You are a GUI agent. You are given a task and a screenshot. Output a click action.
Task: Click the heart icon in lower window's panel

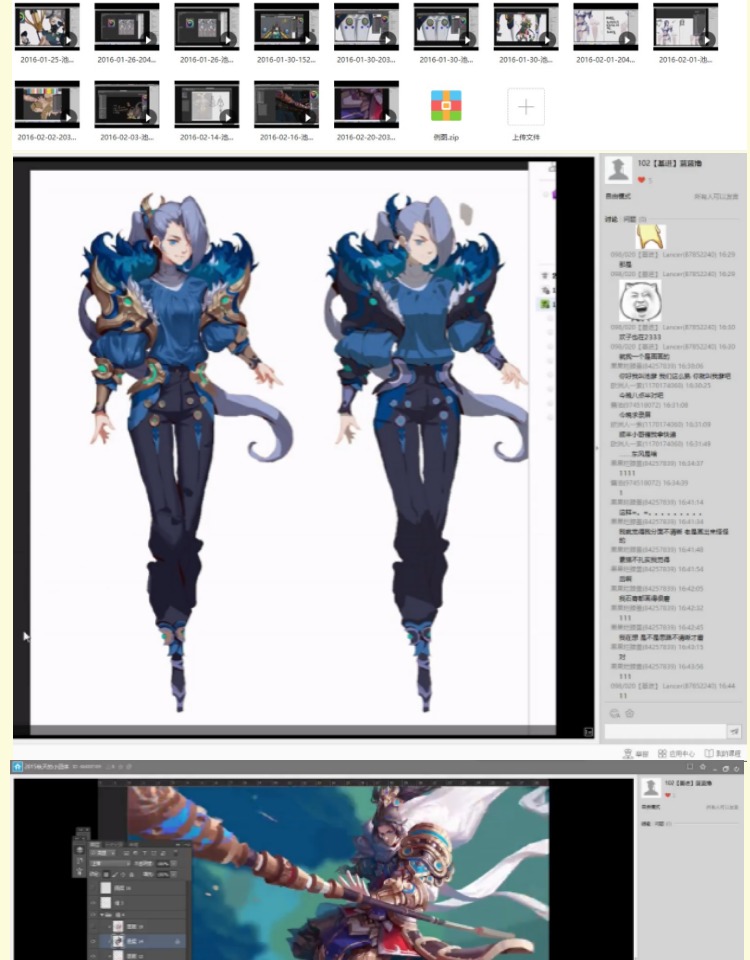668,795
